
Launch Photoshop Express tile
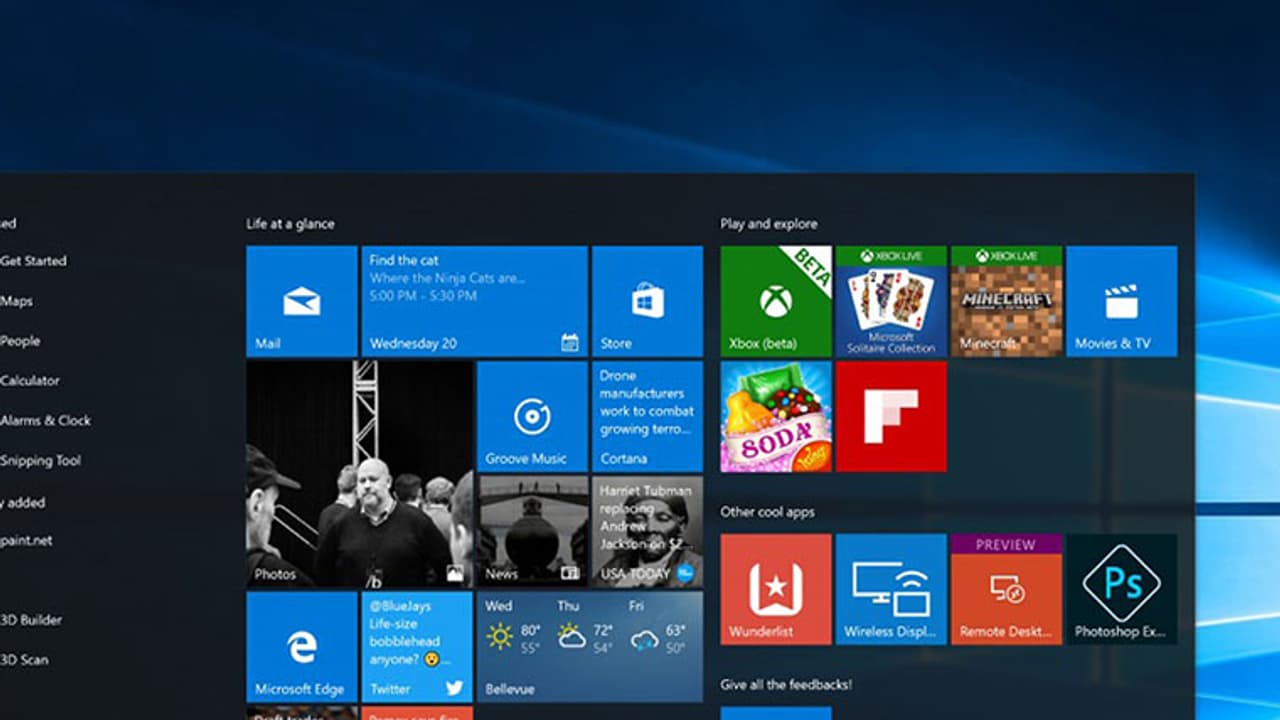tap(1121, 588)
